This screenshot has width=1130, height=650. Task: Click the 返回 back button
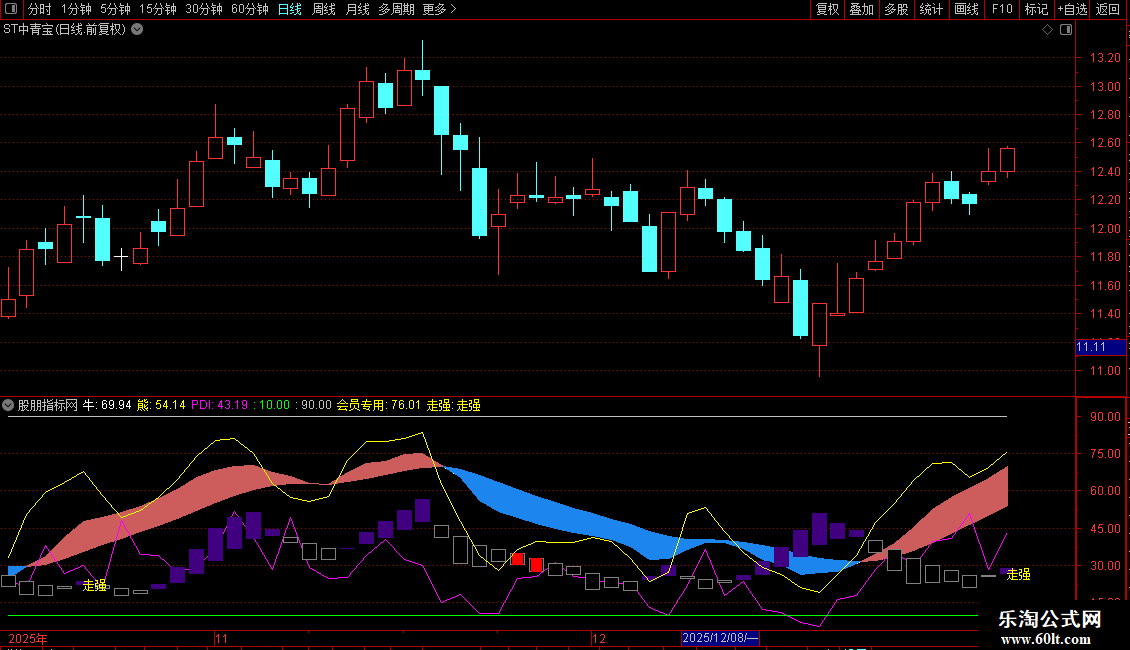click(x=1108, y=9)
